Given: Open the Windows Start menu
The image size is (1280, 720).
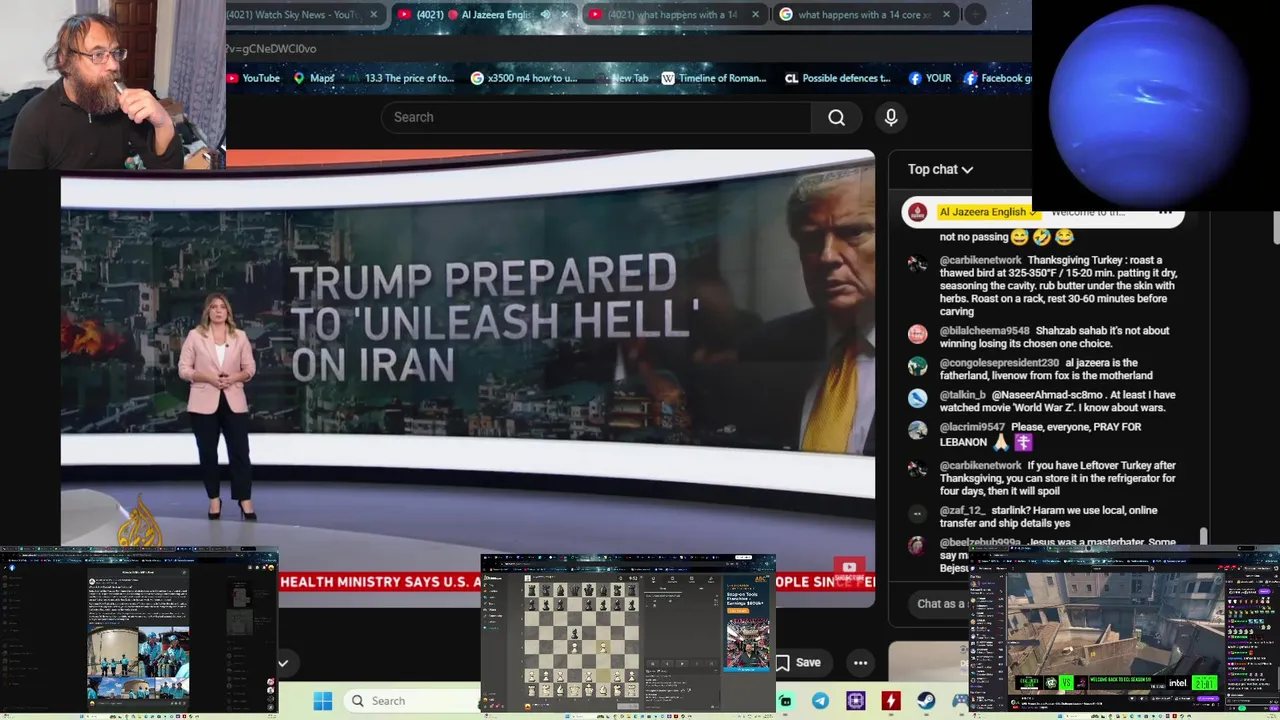Looking at the screenshot, I should tap(323, 701).
